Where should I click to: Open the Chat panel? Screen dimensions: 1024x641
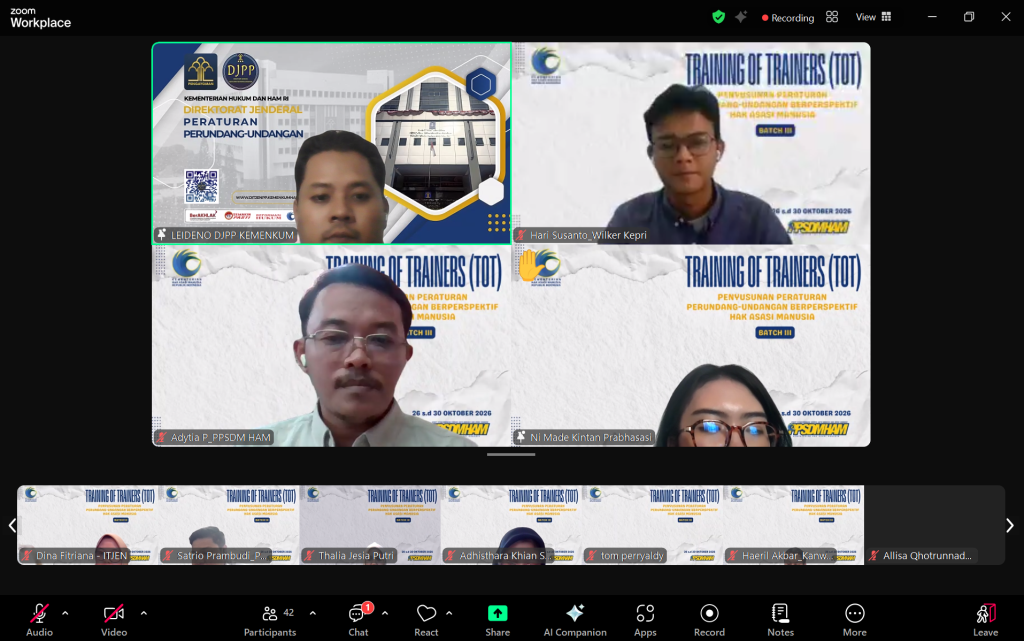pos(358,619)
